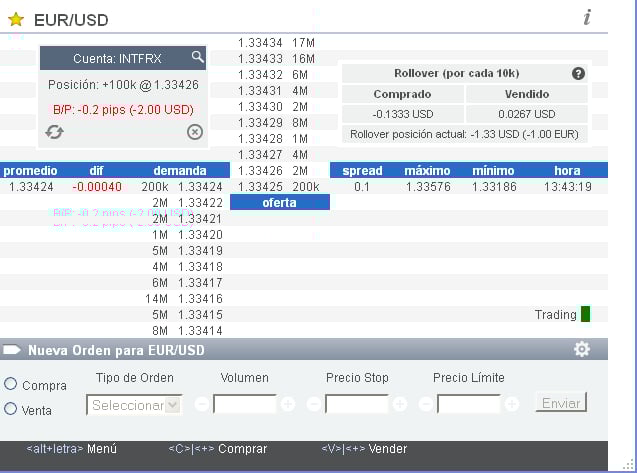Click the green Trading status indicator
Image resolution: width=637 pixels, height=473 pixels.
(x=585, y=314)
